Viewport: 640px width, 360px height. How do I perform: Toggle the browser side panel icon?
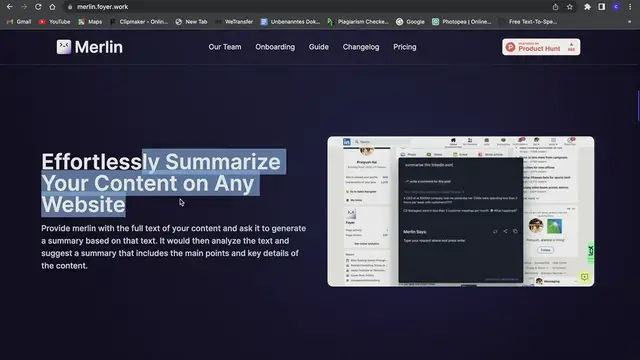602,7
